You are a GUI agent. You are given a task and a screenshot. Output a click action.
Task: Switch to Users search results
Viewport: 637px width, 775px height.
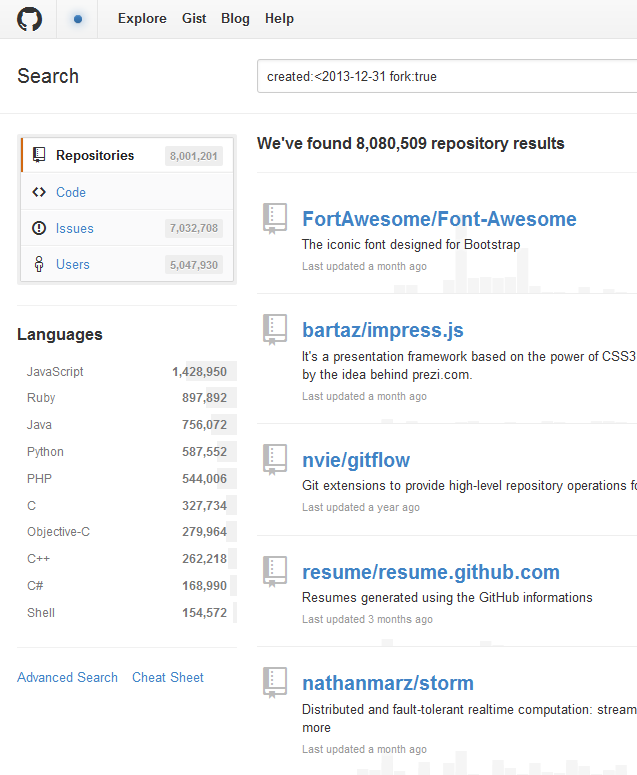(x=72, y=264)
